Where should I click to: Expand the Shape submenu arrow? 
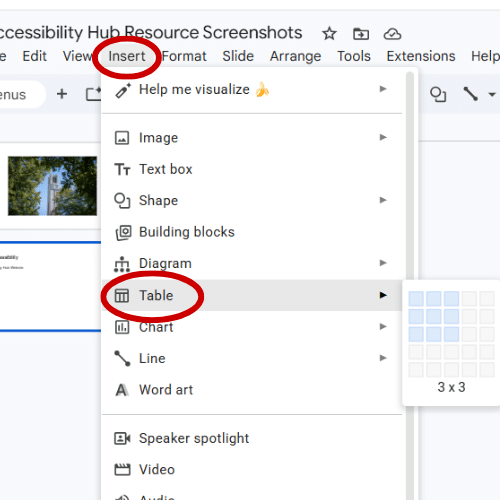coord(383,200)
